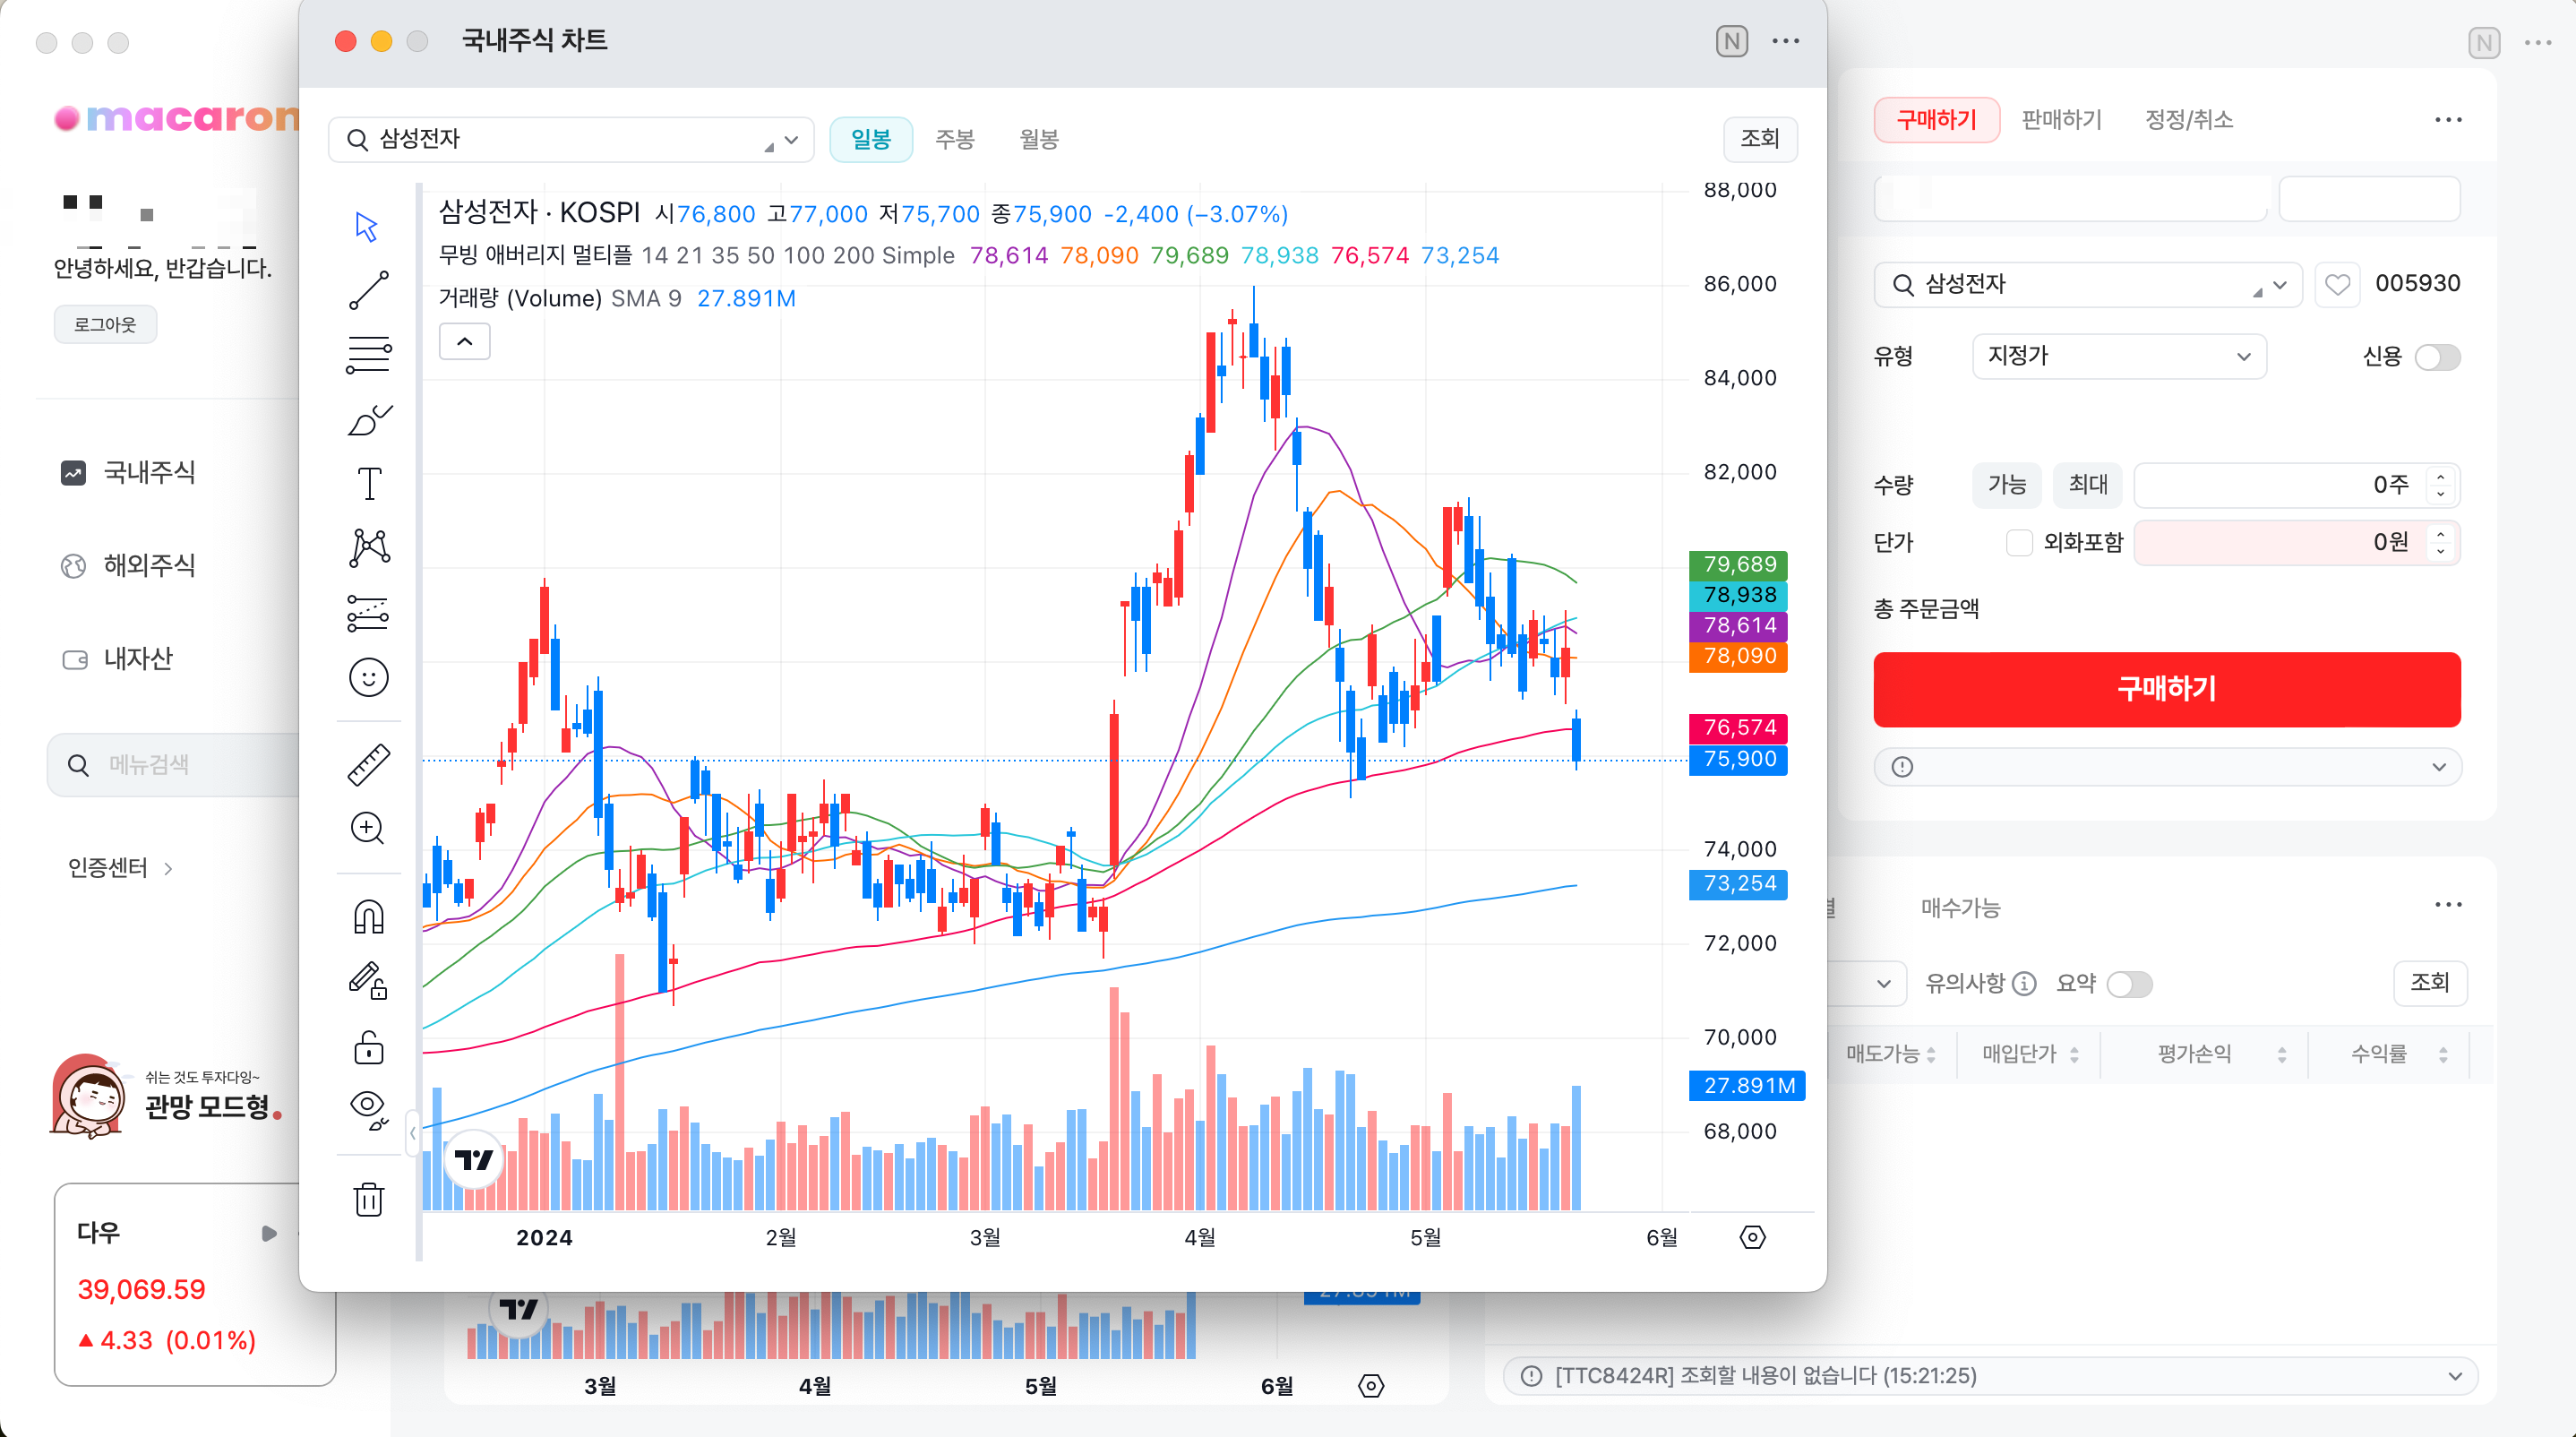Hide all drawings with eye icon

click(369, 1110)
